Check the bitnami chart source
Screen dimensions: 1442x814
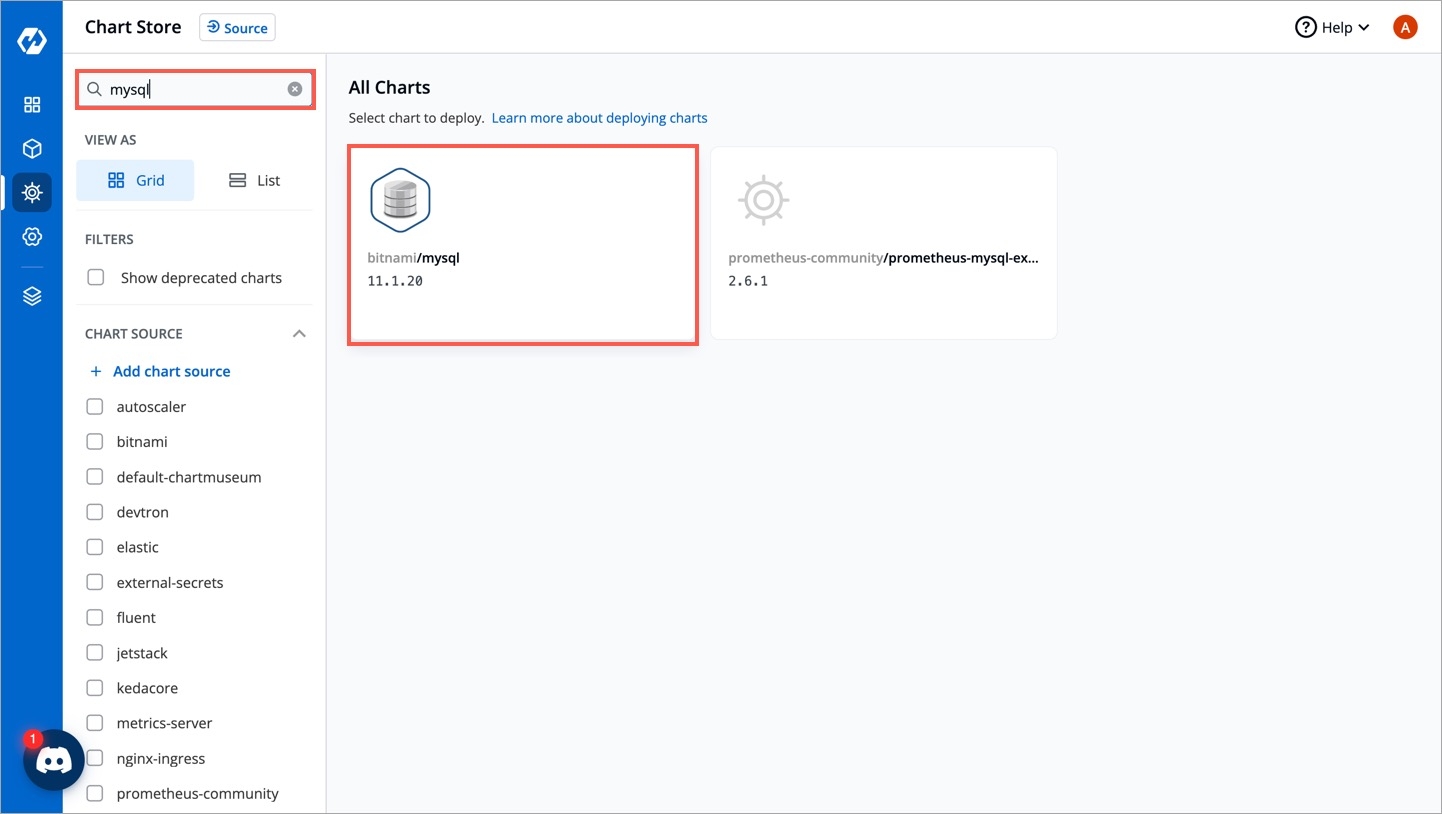(95, 442)
